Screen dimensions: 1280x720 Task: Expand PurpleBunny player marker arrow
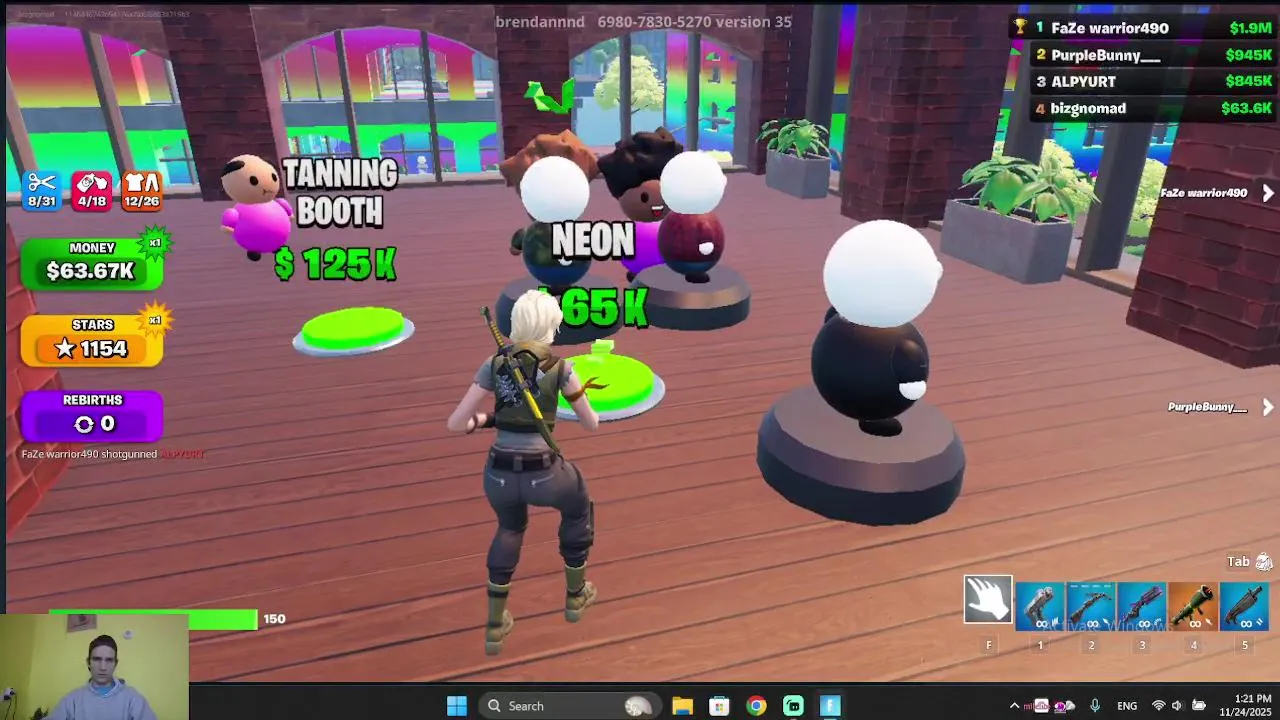1268,407
